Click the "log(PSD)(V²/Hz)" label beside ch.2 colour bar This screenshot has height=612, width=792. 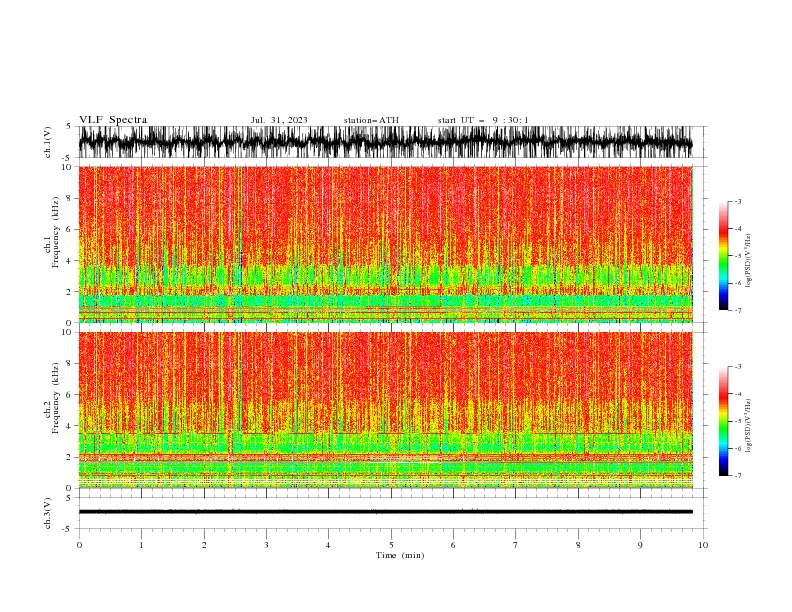[748, 425]
